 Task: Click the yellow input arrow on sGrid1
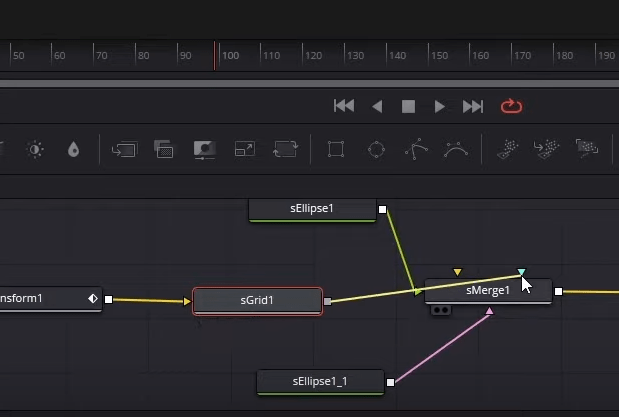(187, 302)
